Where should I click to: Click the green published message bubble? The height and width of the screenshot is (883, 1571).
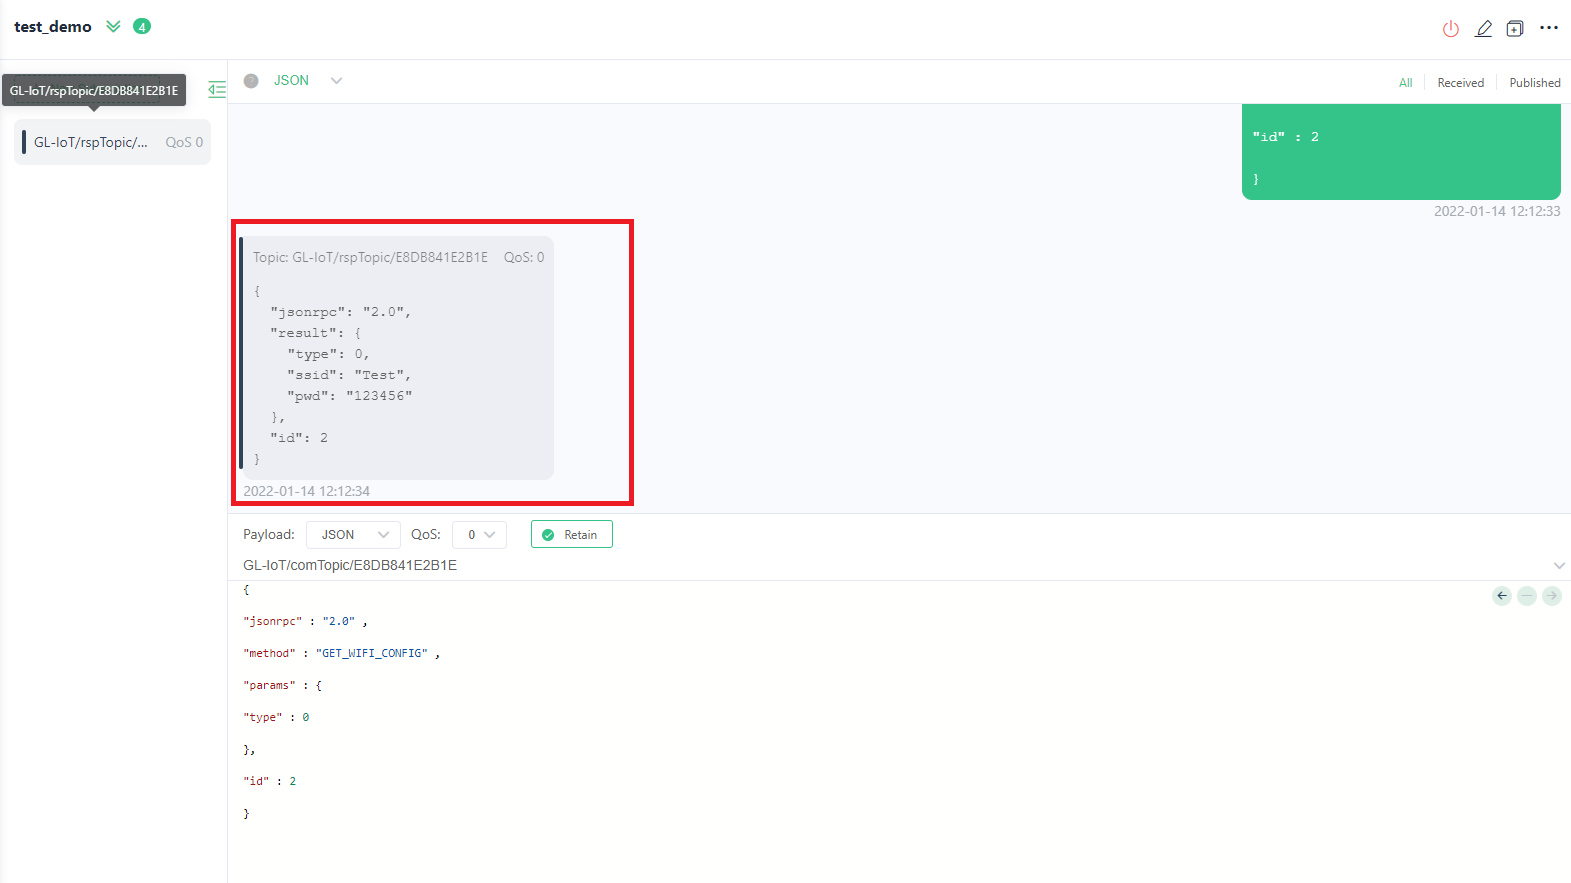tap(1401, 152)
